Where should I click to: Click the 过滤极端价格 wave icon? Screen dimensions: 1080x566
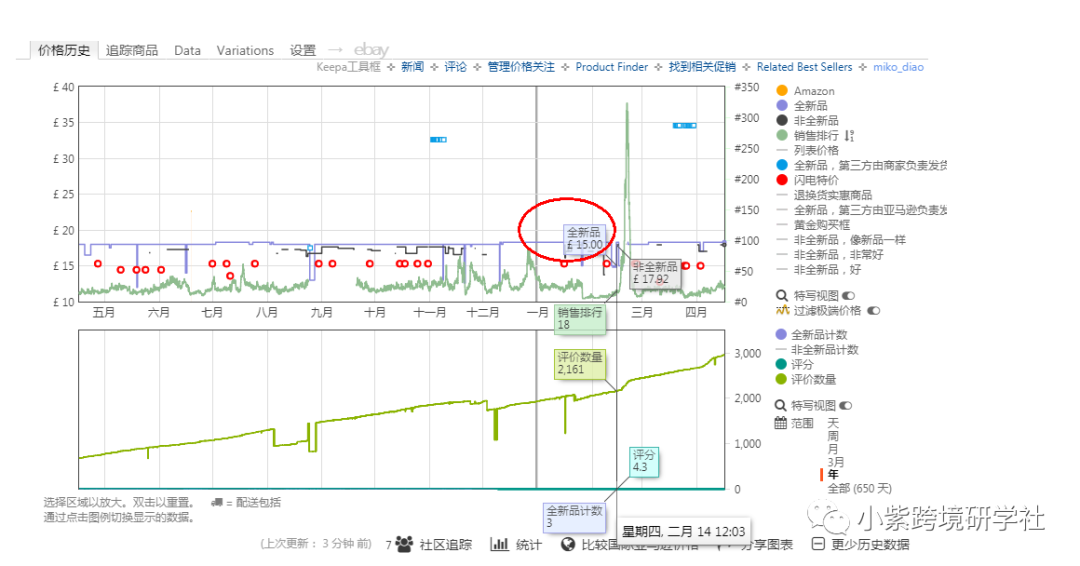782,311
